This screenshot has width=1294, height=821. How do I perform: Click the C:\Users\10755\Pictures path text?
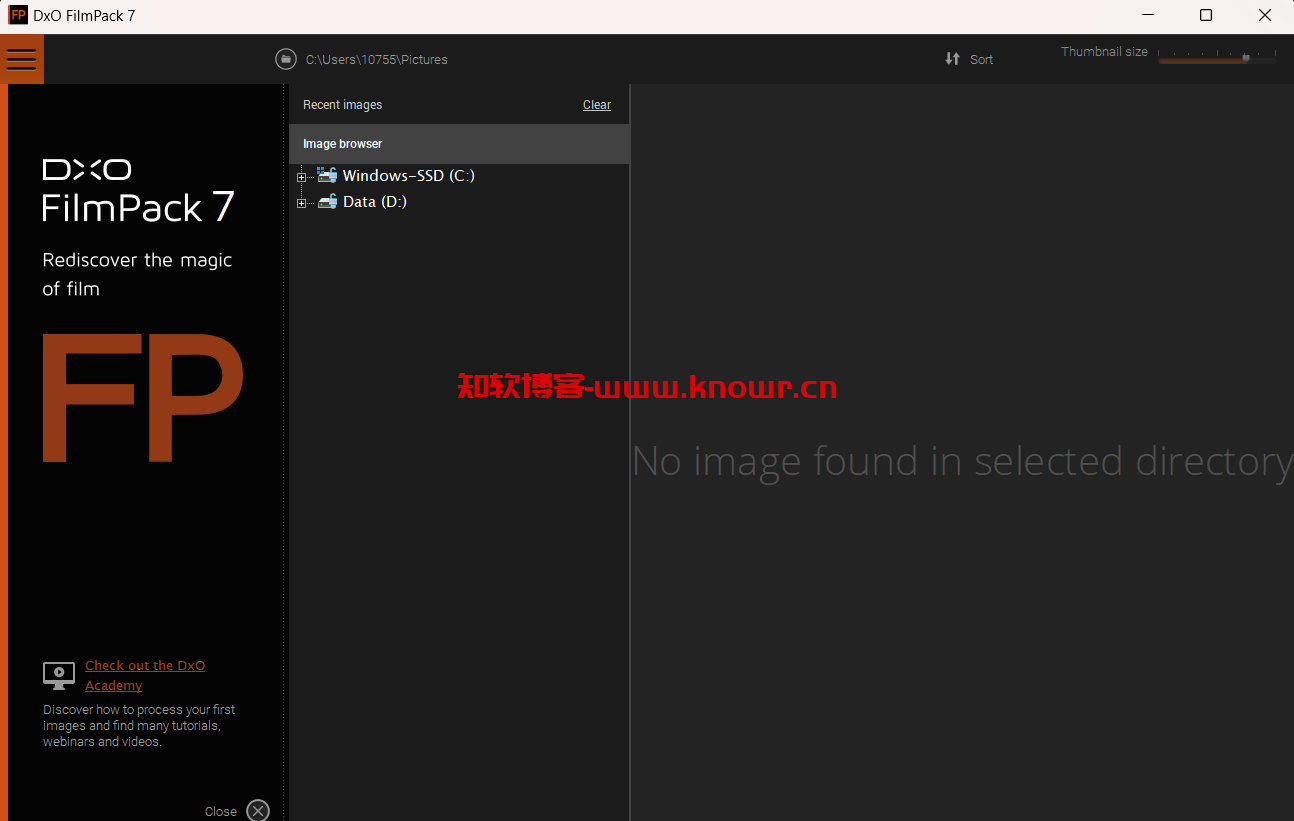(x=377, y=59)
